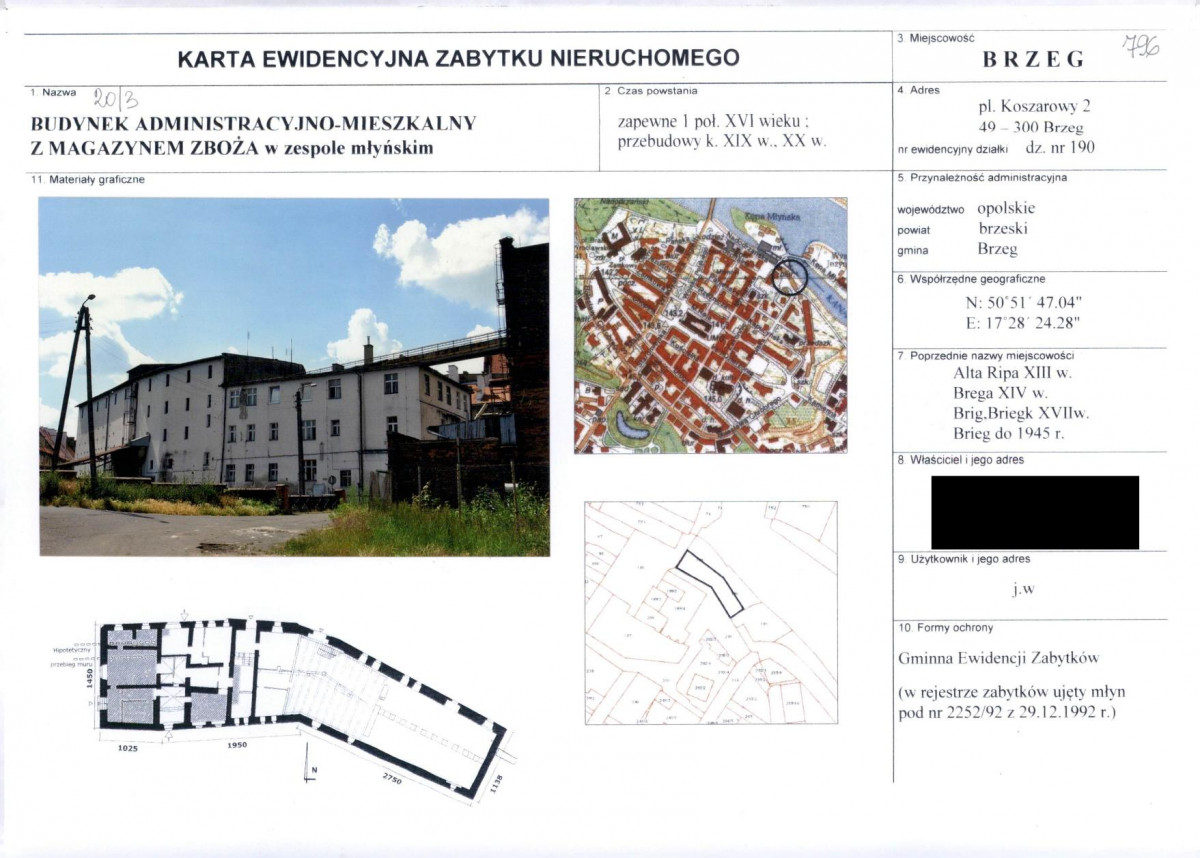Click the handwritten note '20/3'
The width and height of the screenshot is (1200, 858).
tap(115, 97)
